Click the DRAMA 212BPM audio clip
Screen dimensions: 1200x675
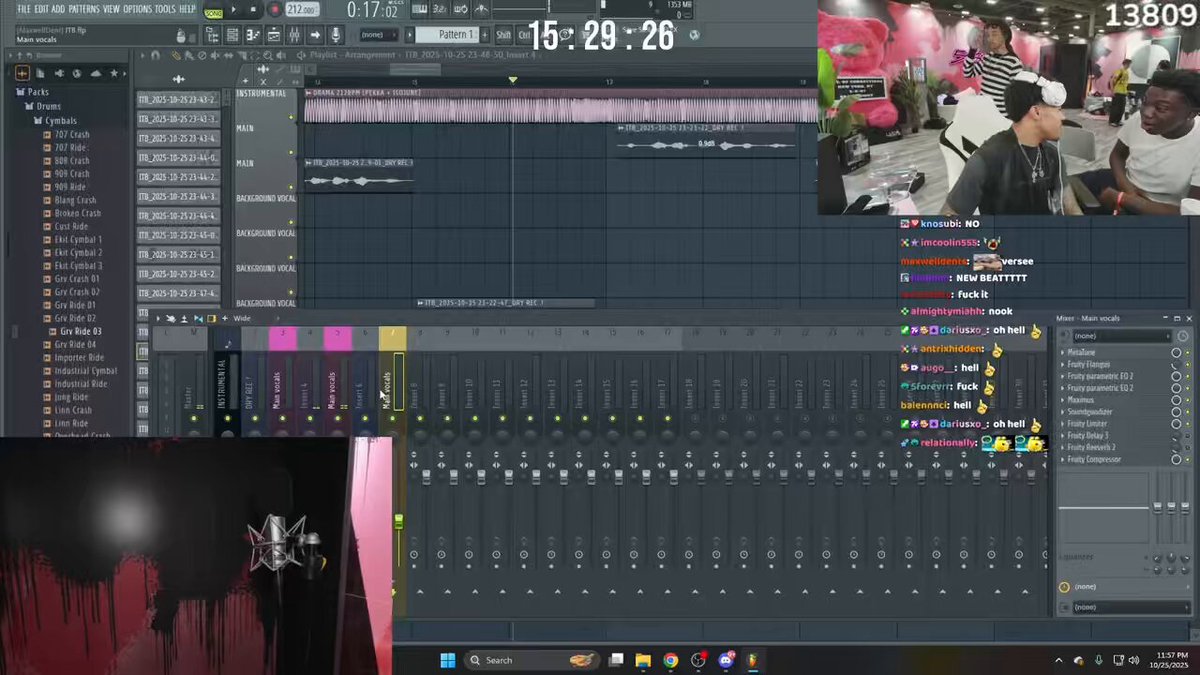[x=560, y=107]
